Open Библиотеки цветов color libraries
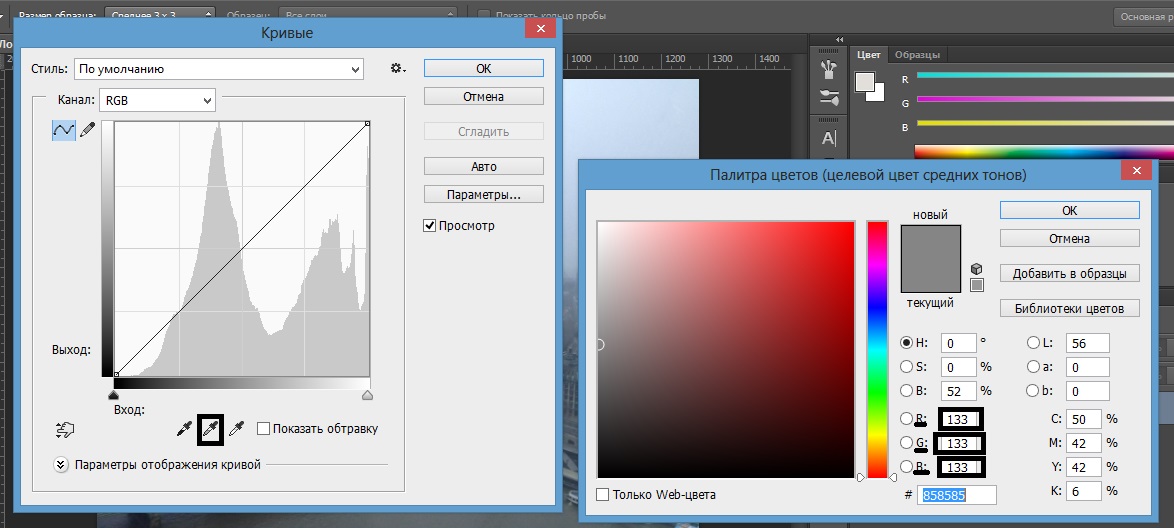The image size is (1174, 528). [1070, 309]
